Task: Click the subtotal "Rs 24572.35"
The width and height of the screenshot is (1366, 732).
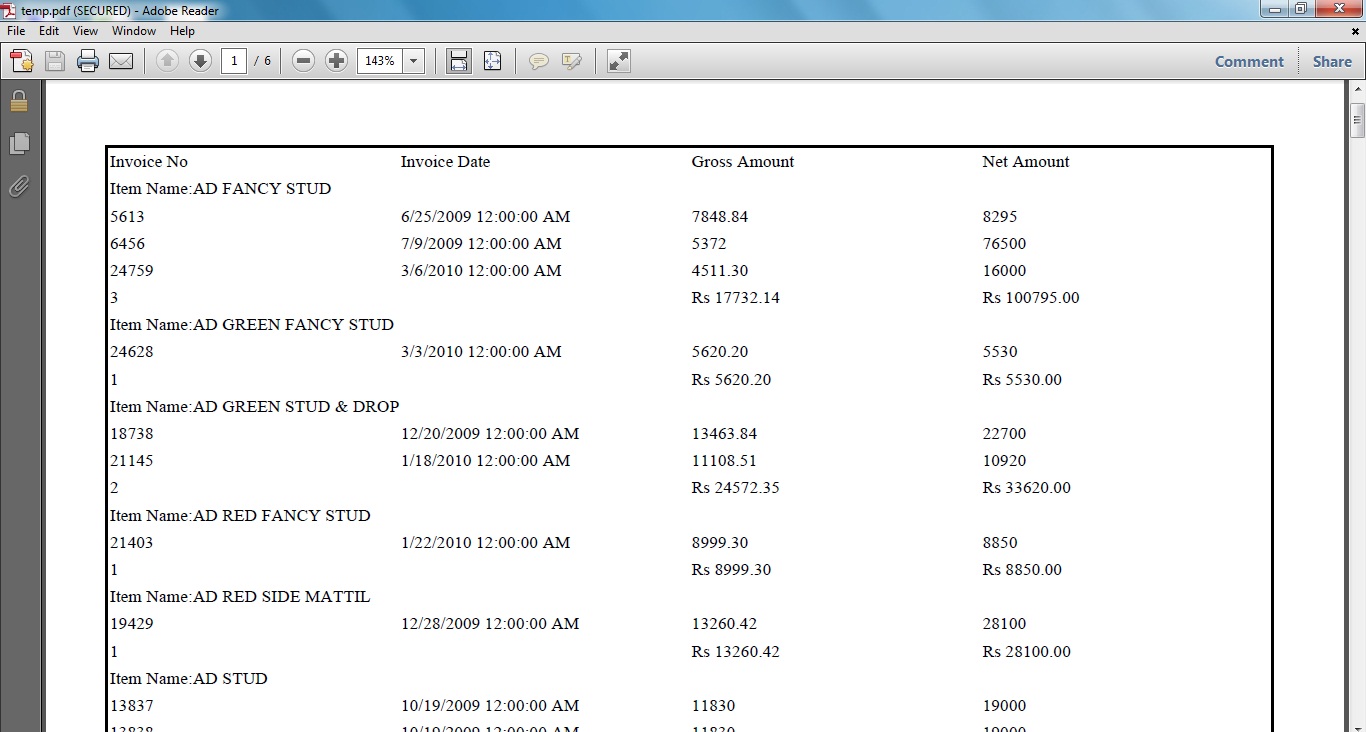Action: coord(736,488)
